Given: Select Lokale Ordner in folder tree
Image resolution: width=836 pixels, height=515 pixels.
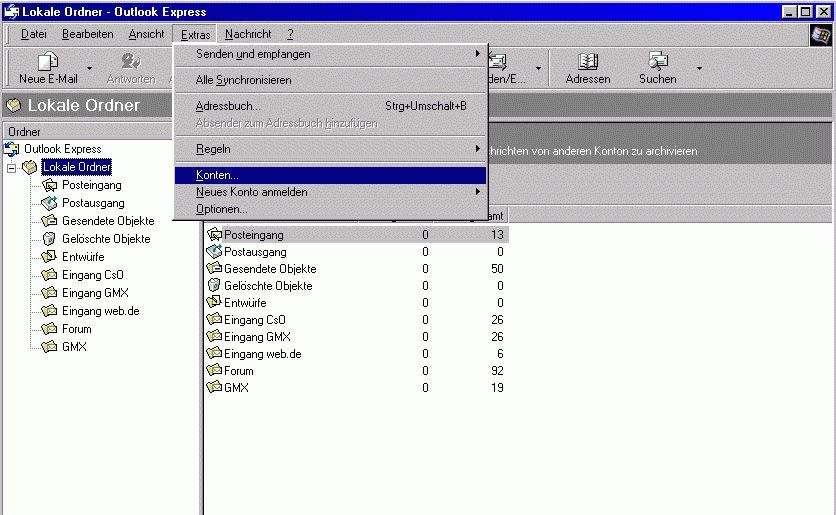Looking at the screenshot, I should point(77,167).
